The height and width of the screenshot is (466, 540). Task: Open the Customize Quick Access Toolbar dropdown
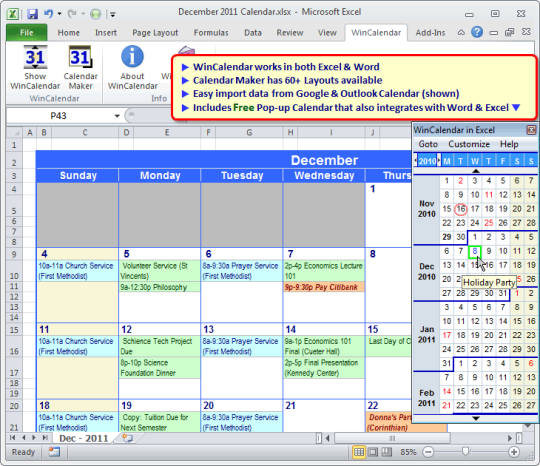click(113, 14)
